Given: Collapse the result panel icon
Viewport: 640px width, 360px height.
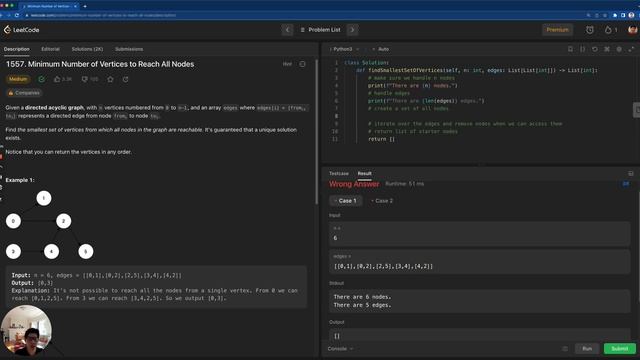Looking at the screenshot, I should click(631, 173).
